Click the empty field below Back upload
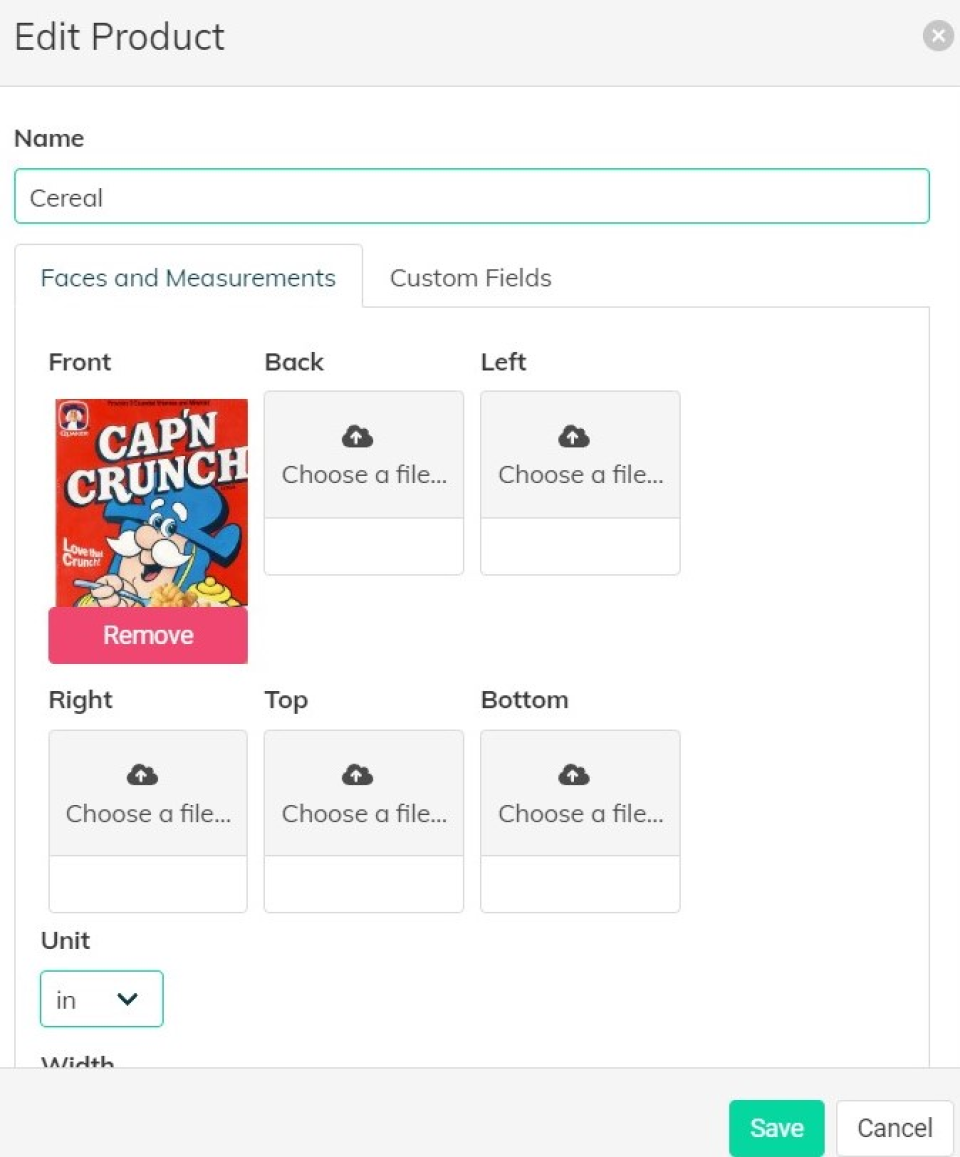Viewport: 960px width, 1157px height. pyautogui.click(x=364, y=546)
